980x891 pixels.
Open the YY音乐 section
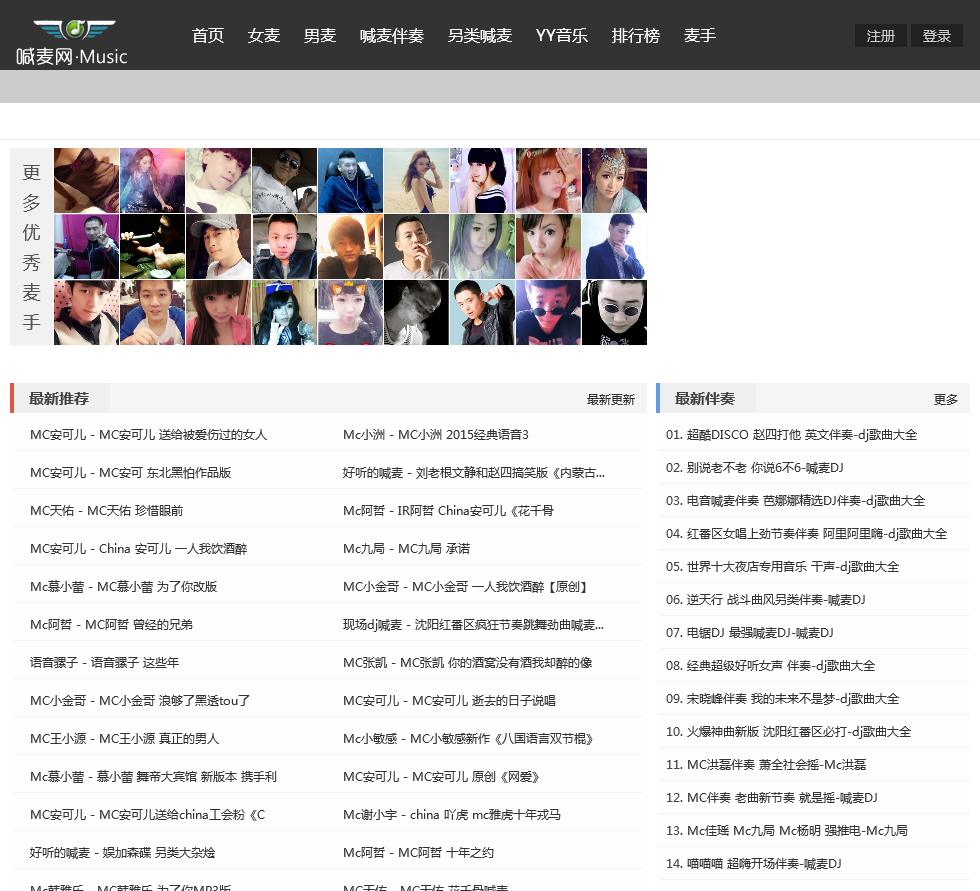[561, 36]
